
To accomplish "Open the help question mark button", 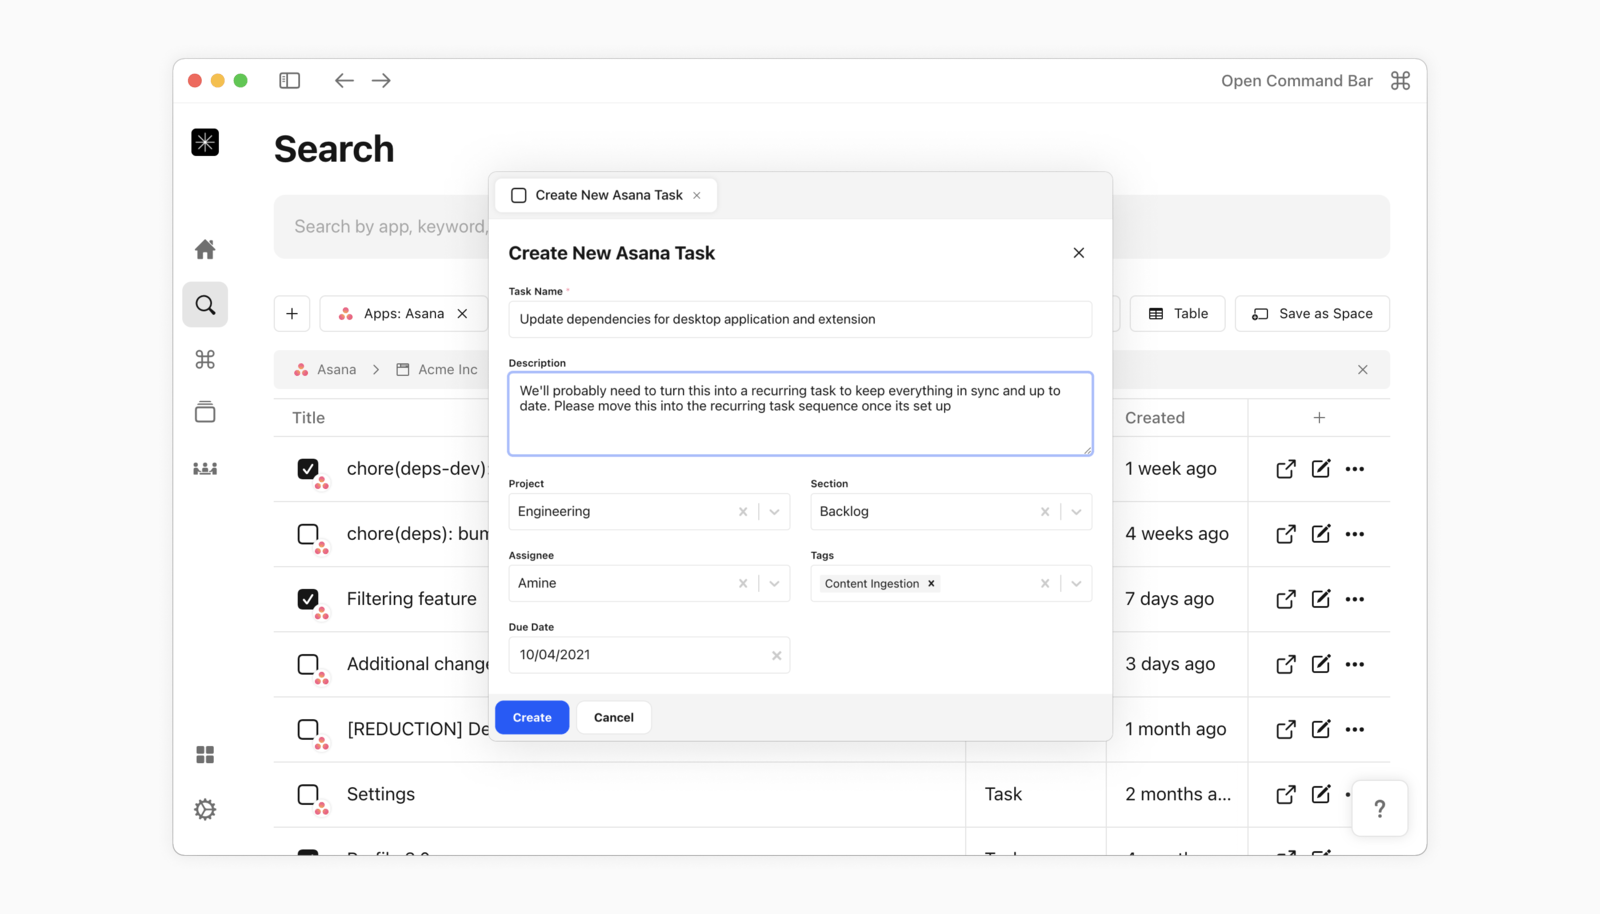I will 1380,808.
